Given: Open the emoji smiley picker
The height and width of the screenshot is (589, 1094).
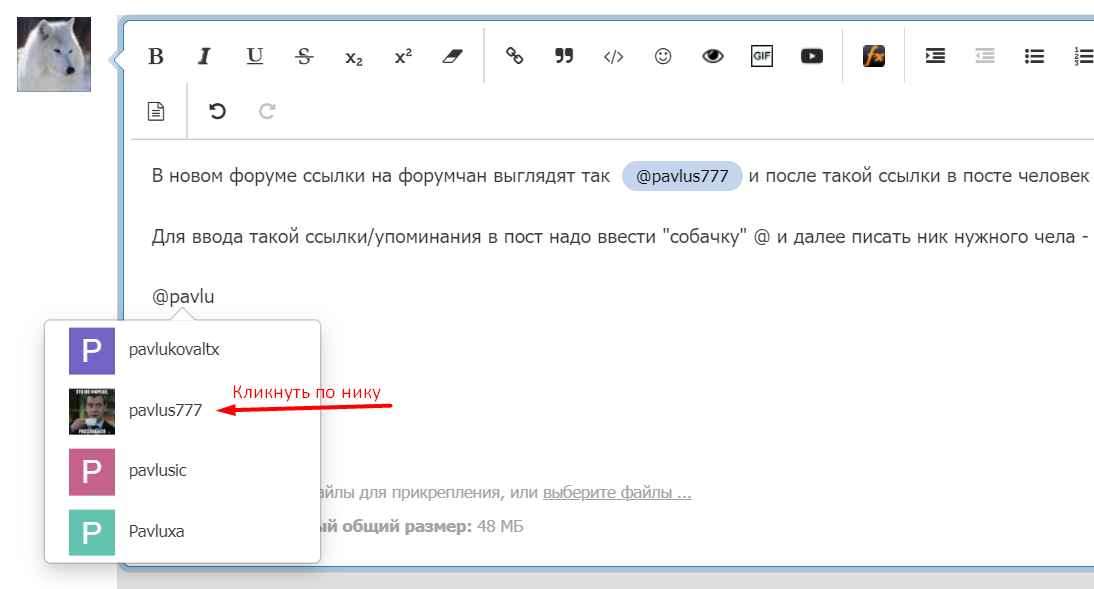Looking at the screenshot, I should pyautogui.click(x=663, y=56).
